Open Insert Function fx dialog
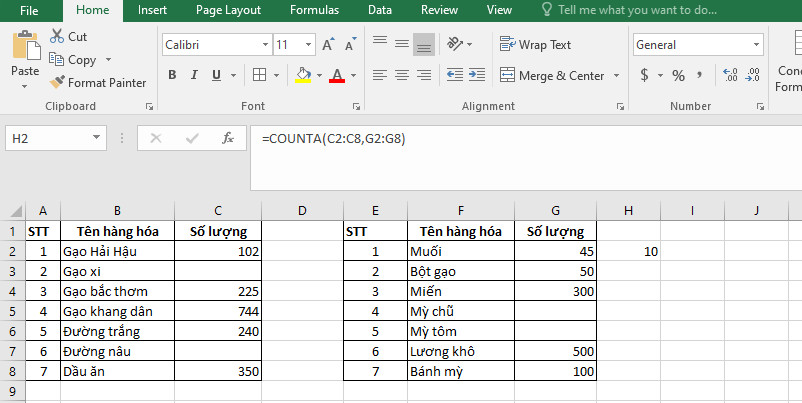Viewport: 802px width, 403px height. [228, 138]
